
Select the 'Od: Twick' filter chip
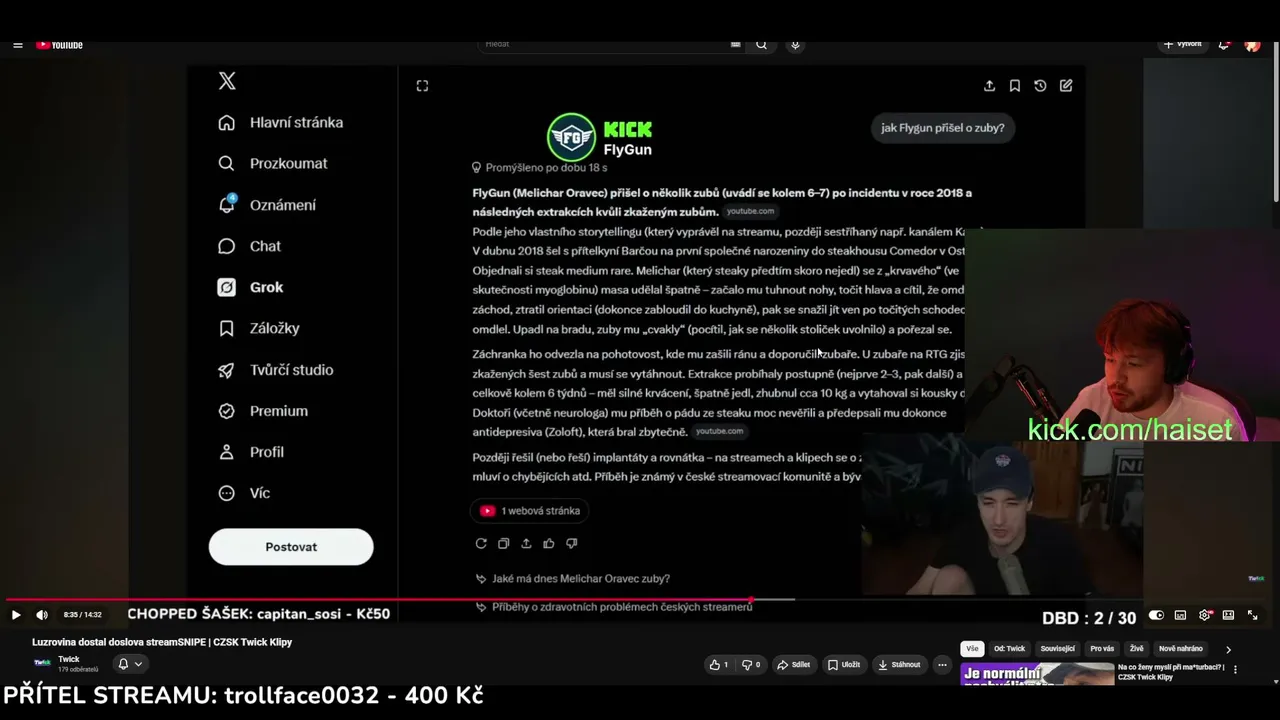(x=1009, y=649)
